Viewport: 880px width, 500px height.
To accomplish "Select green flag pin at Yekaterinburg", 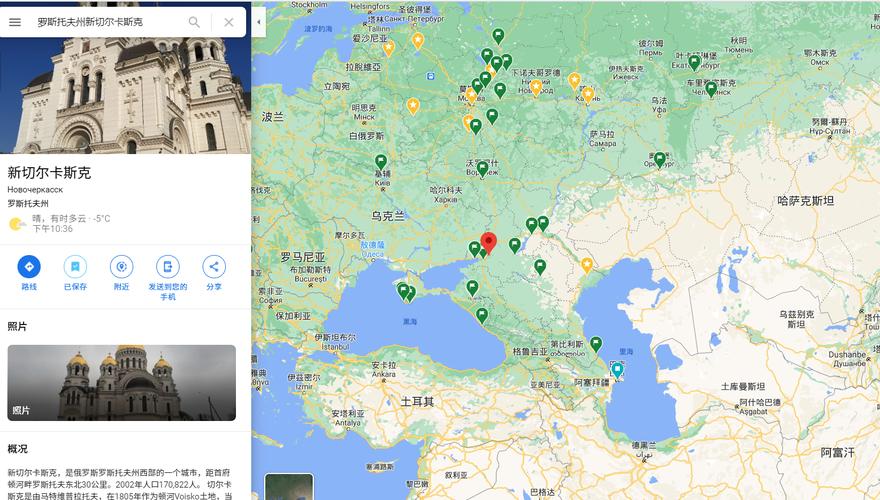I will point(694,62).
